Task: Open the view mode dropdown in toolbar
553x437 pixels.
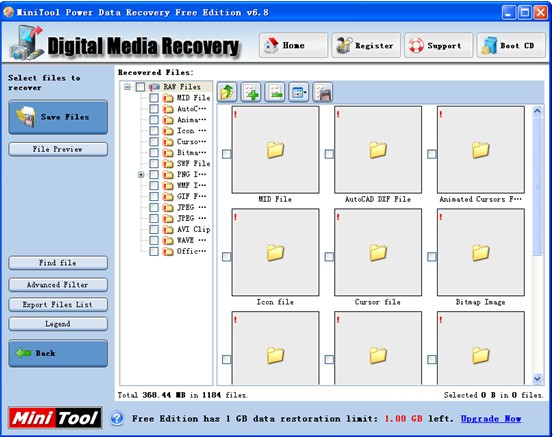Action: click(x=299, y=92)
